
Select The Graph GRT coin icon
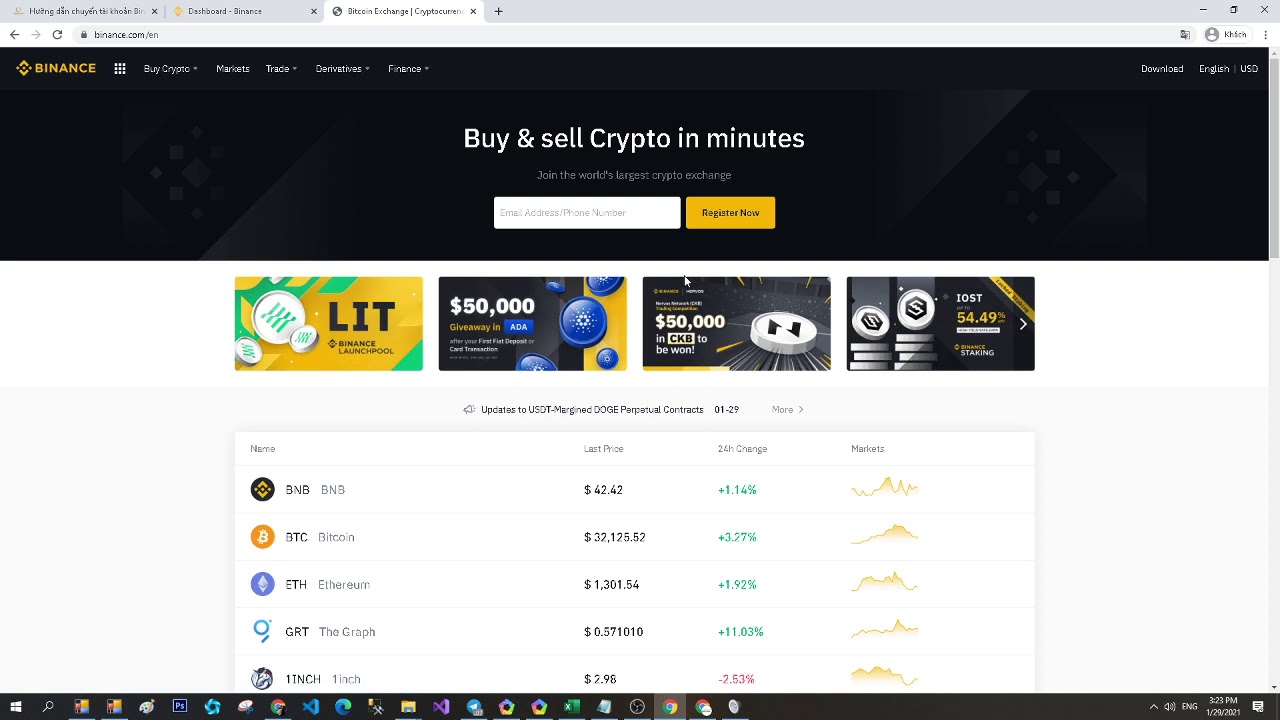[x=262, y=631]
